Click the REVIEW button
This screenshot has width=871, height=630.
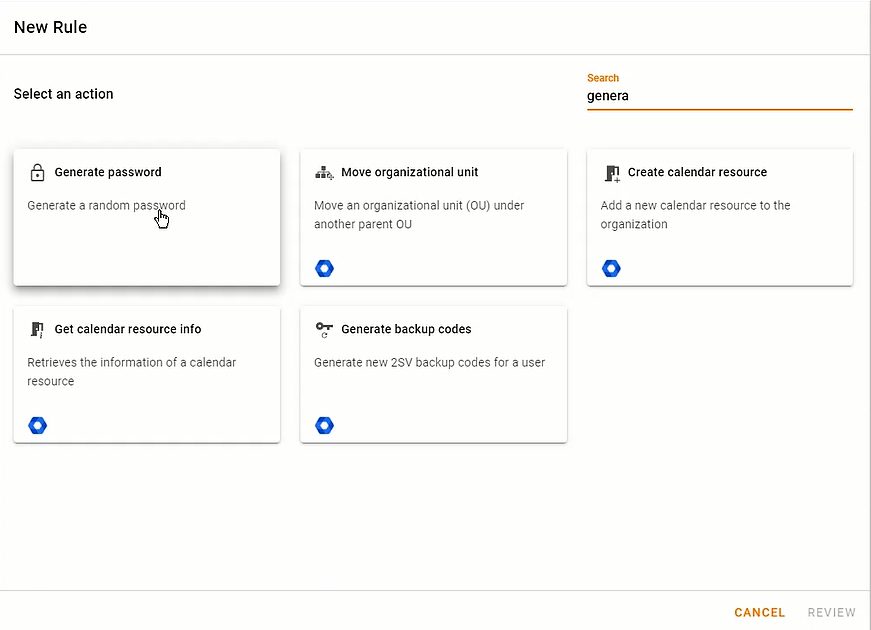pyautogui.click(x=832, y=612)
